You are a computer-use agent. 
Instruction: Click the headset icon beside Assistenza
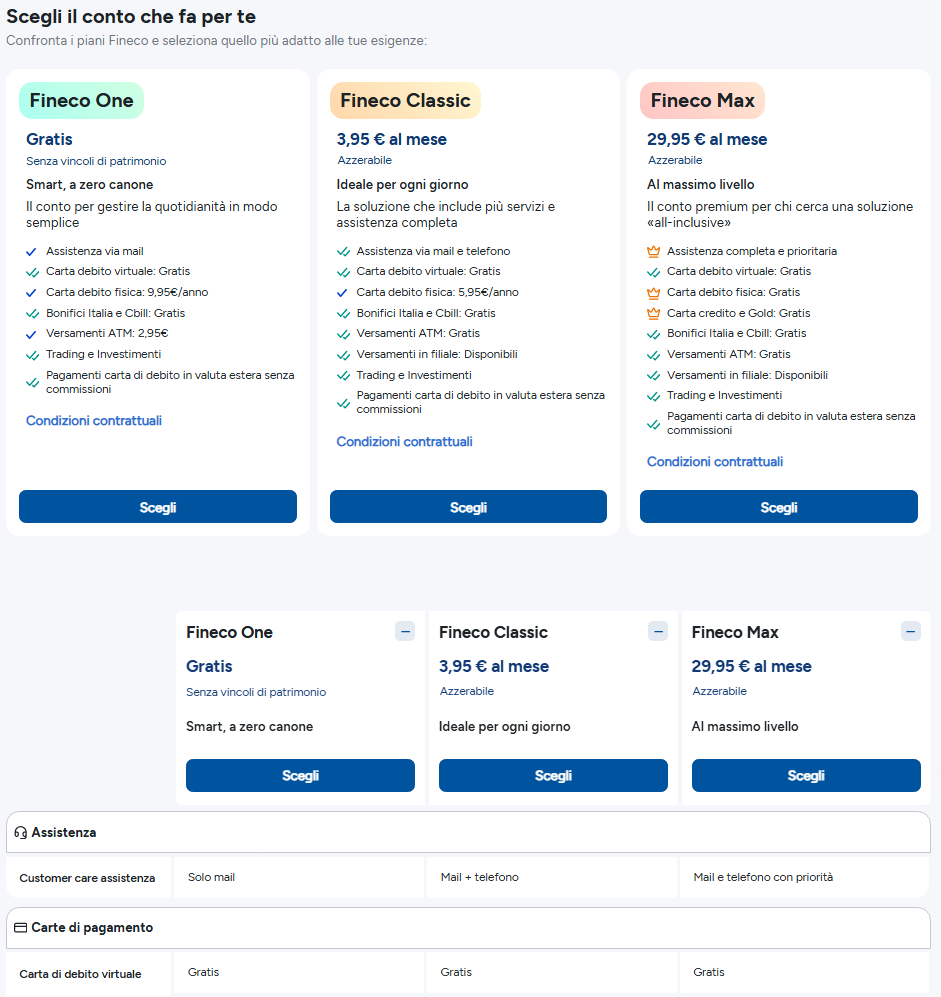click(x=20, y=832)
